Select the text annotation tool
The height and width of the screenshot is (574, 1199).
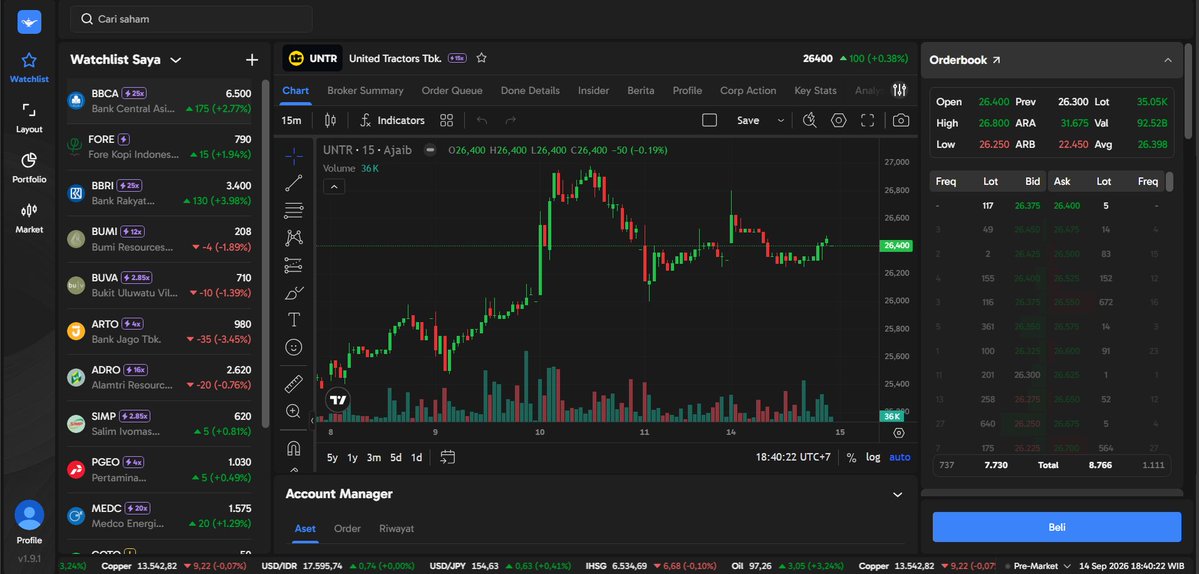(x=294, y=319)
